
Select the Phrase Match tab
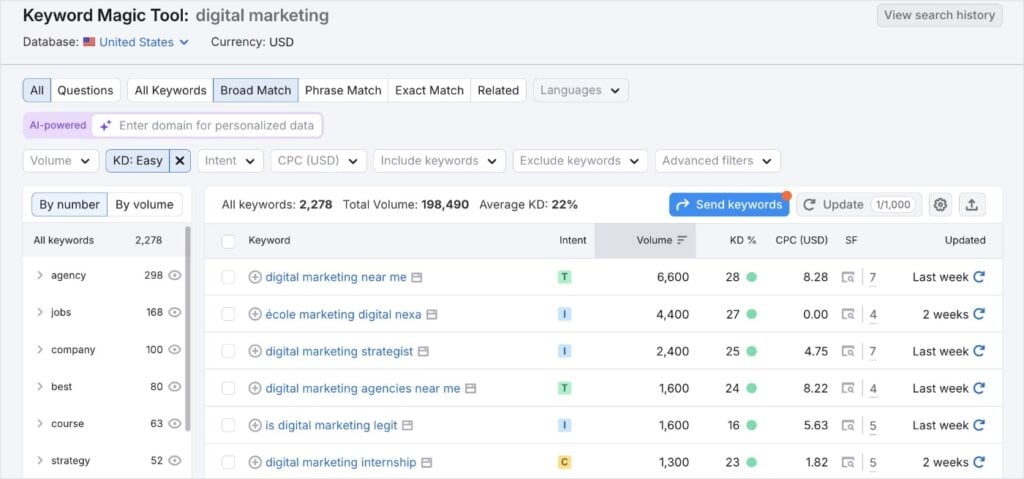pos(343,90)
